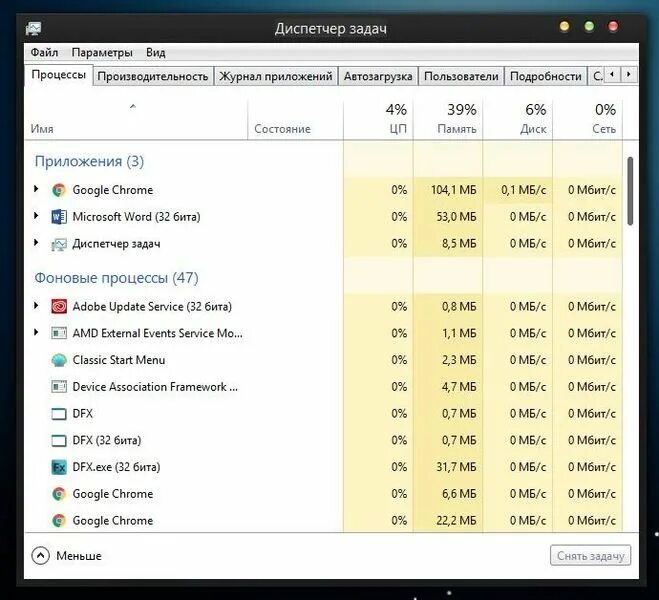Click the 8,5 МБ memory value
The image size is (659, 600).
pyautogui.click(x=459, y=244)
